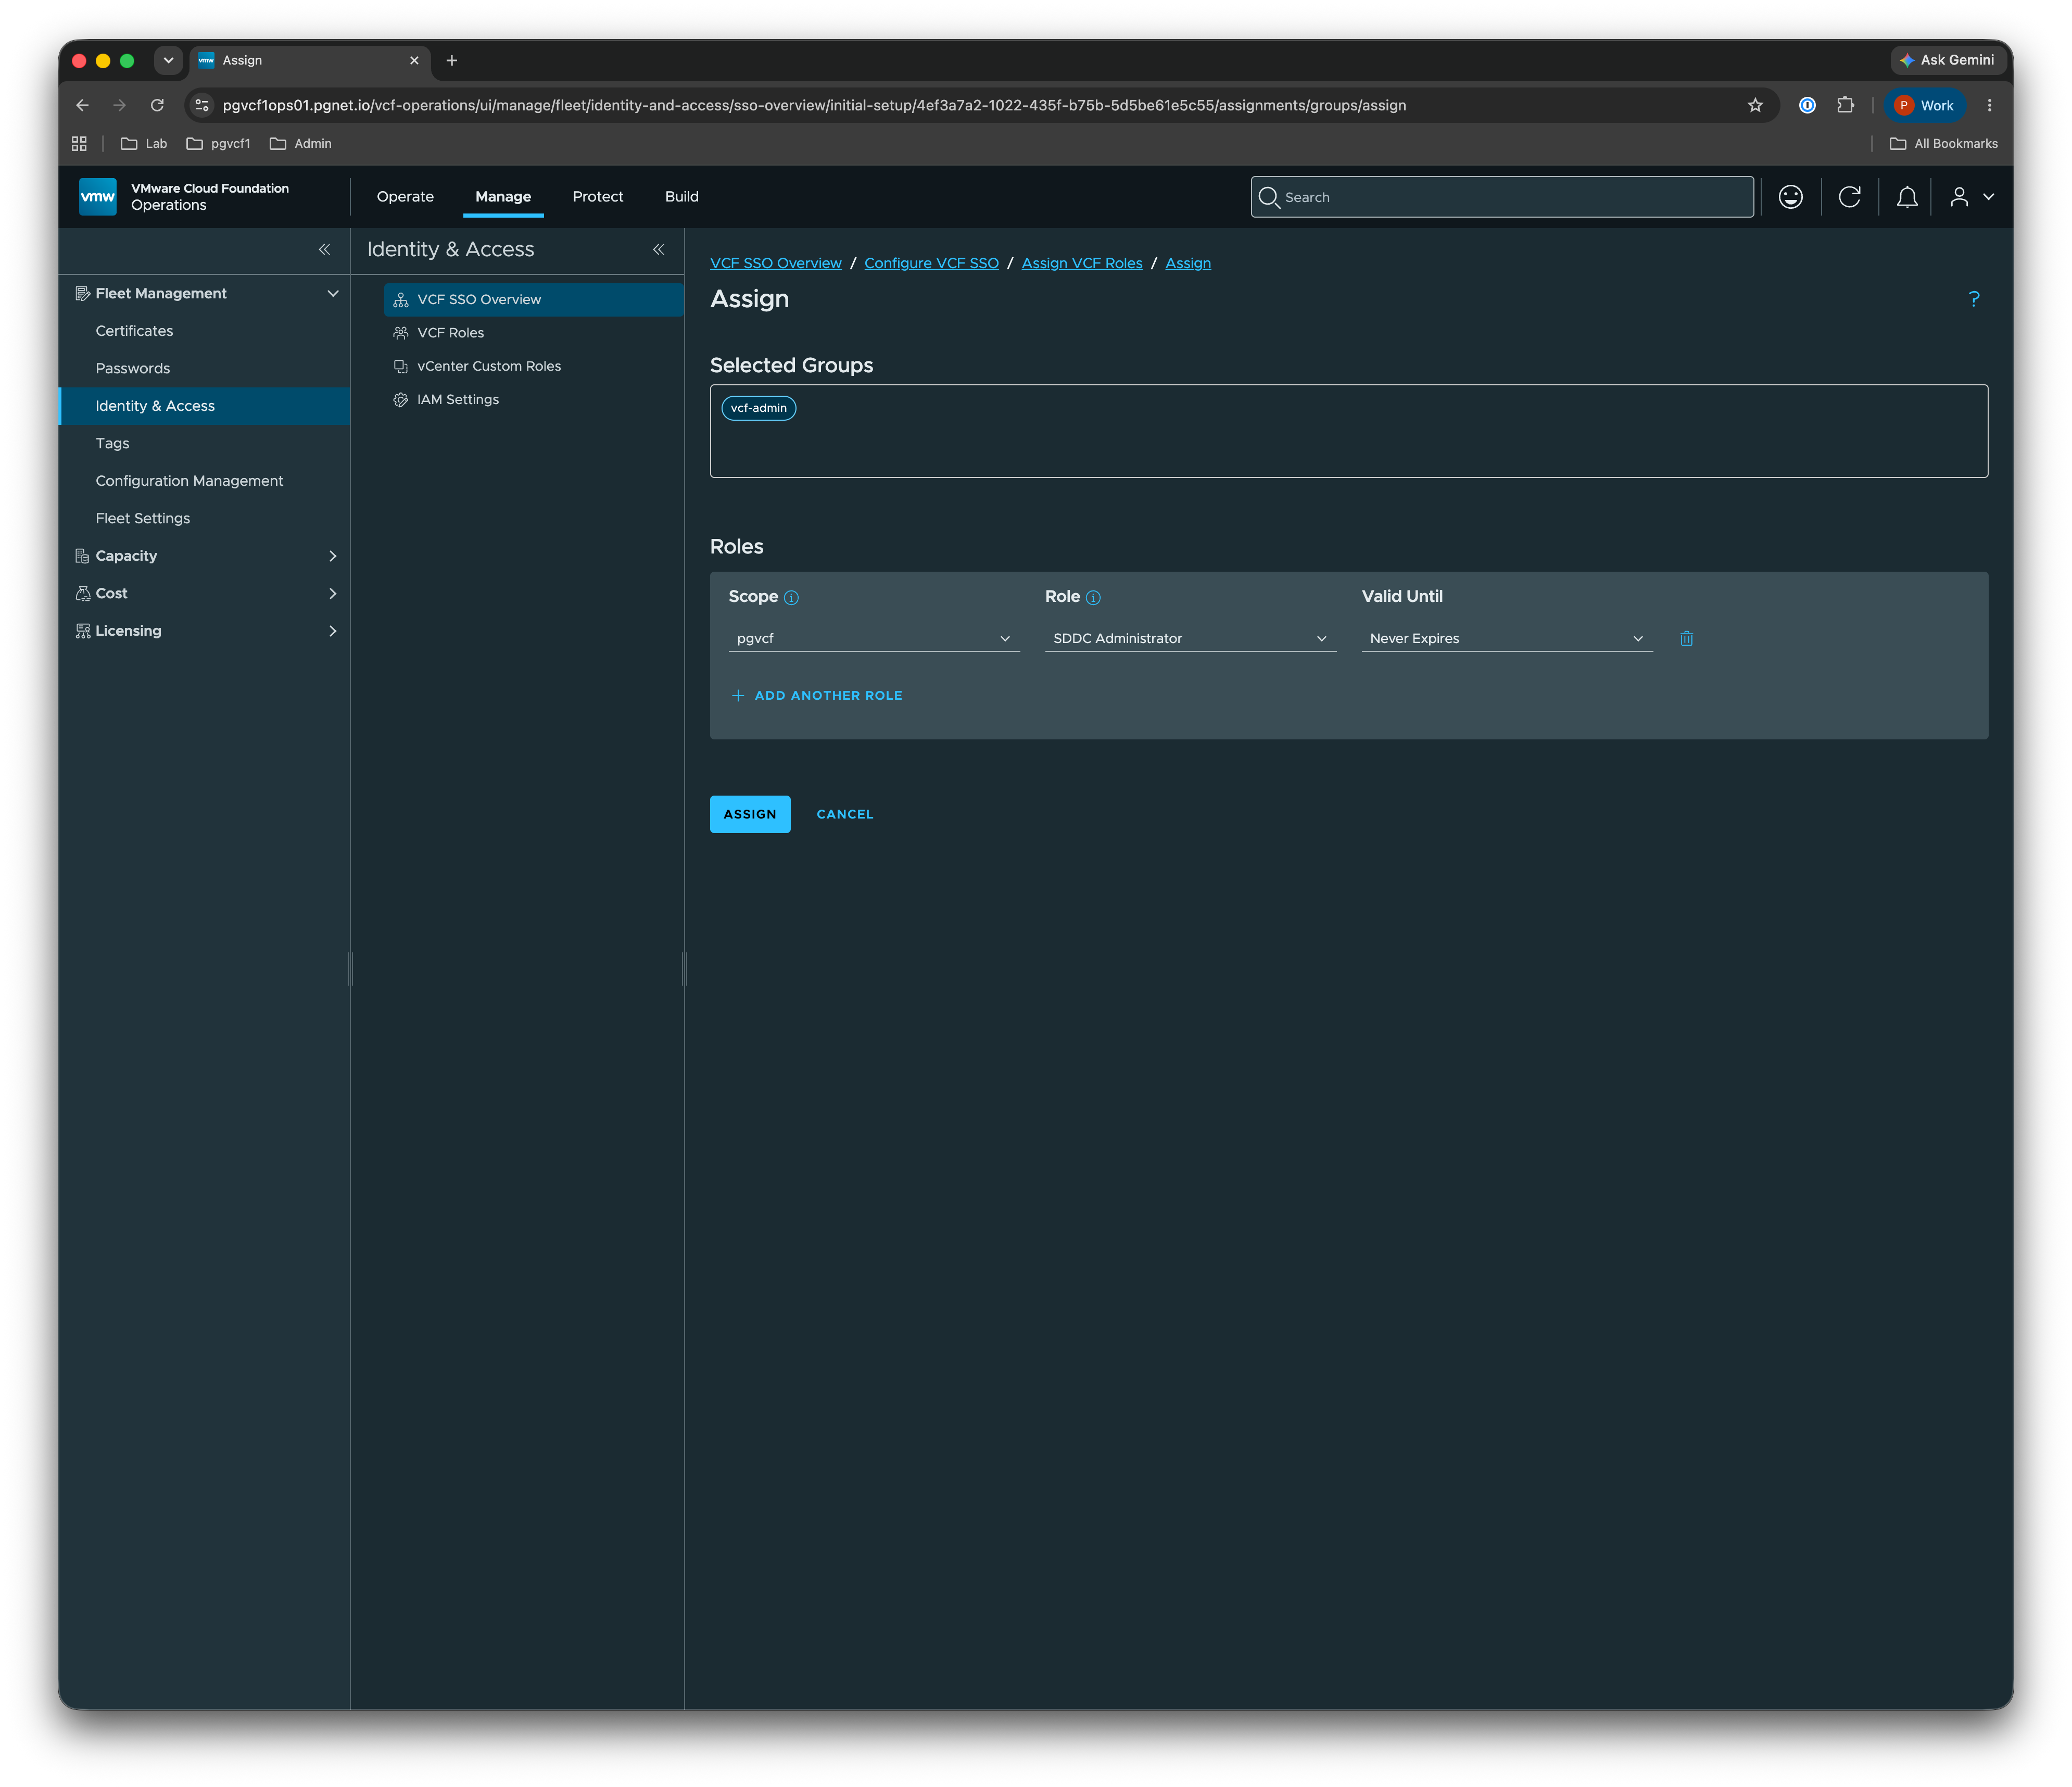Image resolution: width=2072 pixels, height=1787 pixels.
Task: Expand the Licensing section
Action: coord(333,631)
